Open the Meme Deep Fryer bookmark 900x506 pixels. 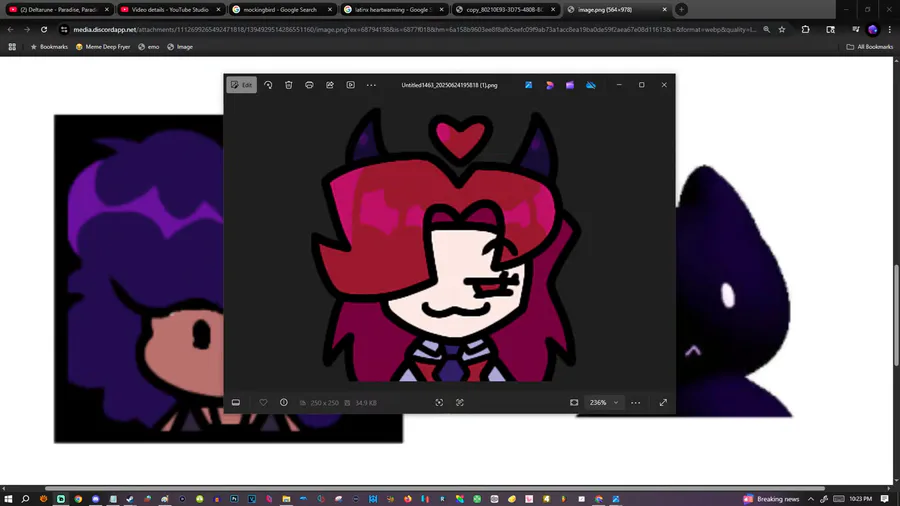(x=103, y=47)
